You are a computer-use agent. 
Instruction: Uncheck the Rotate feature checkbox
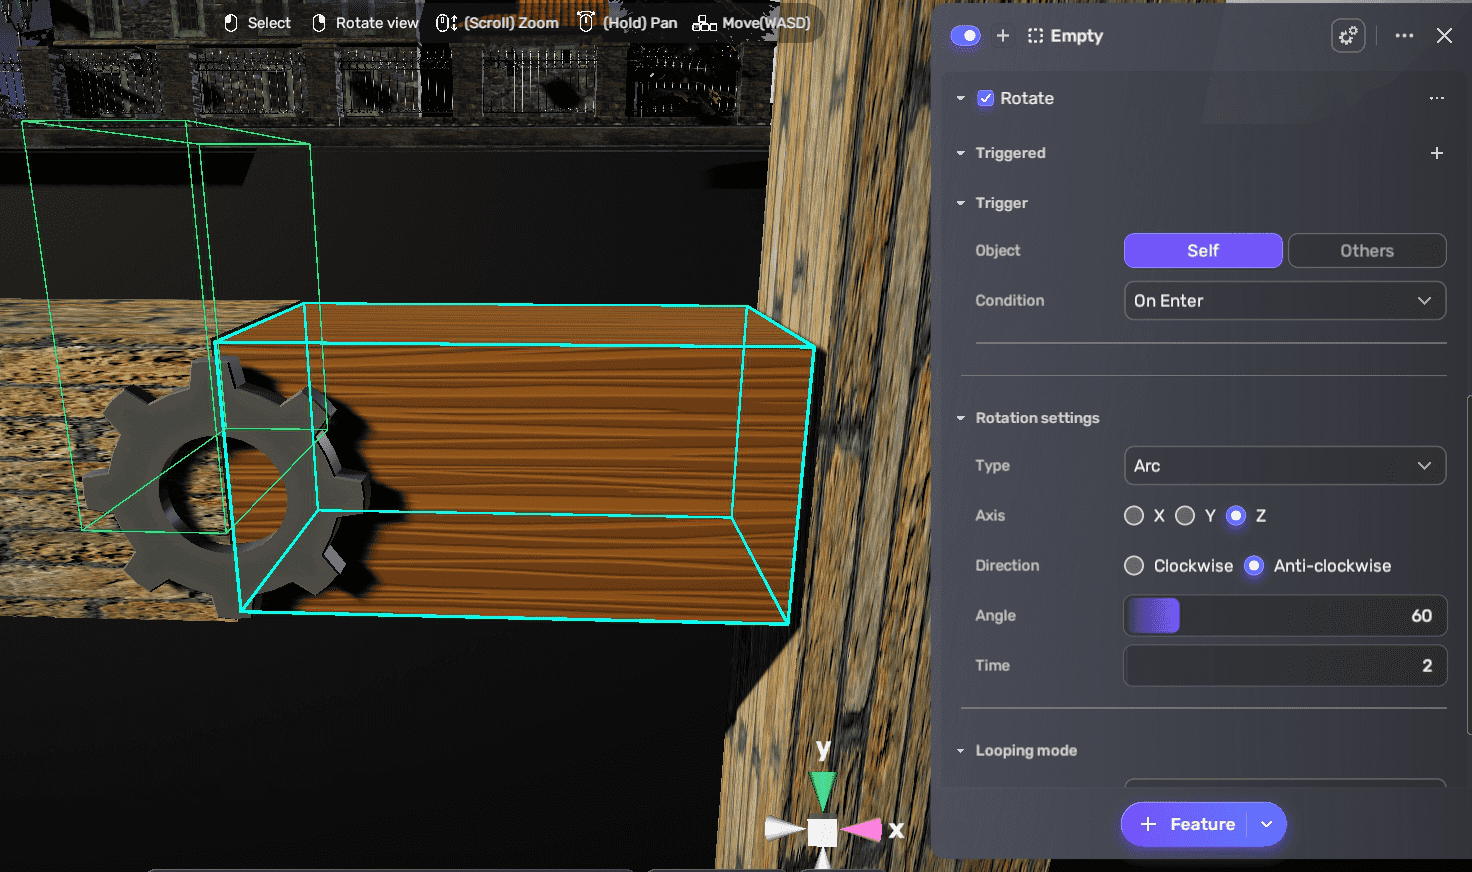tap(986, 98)
